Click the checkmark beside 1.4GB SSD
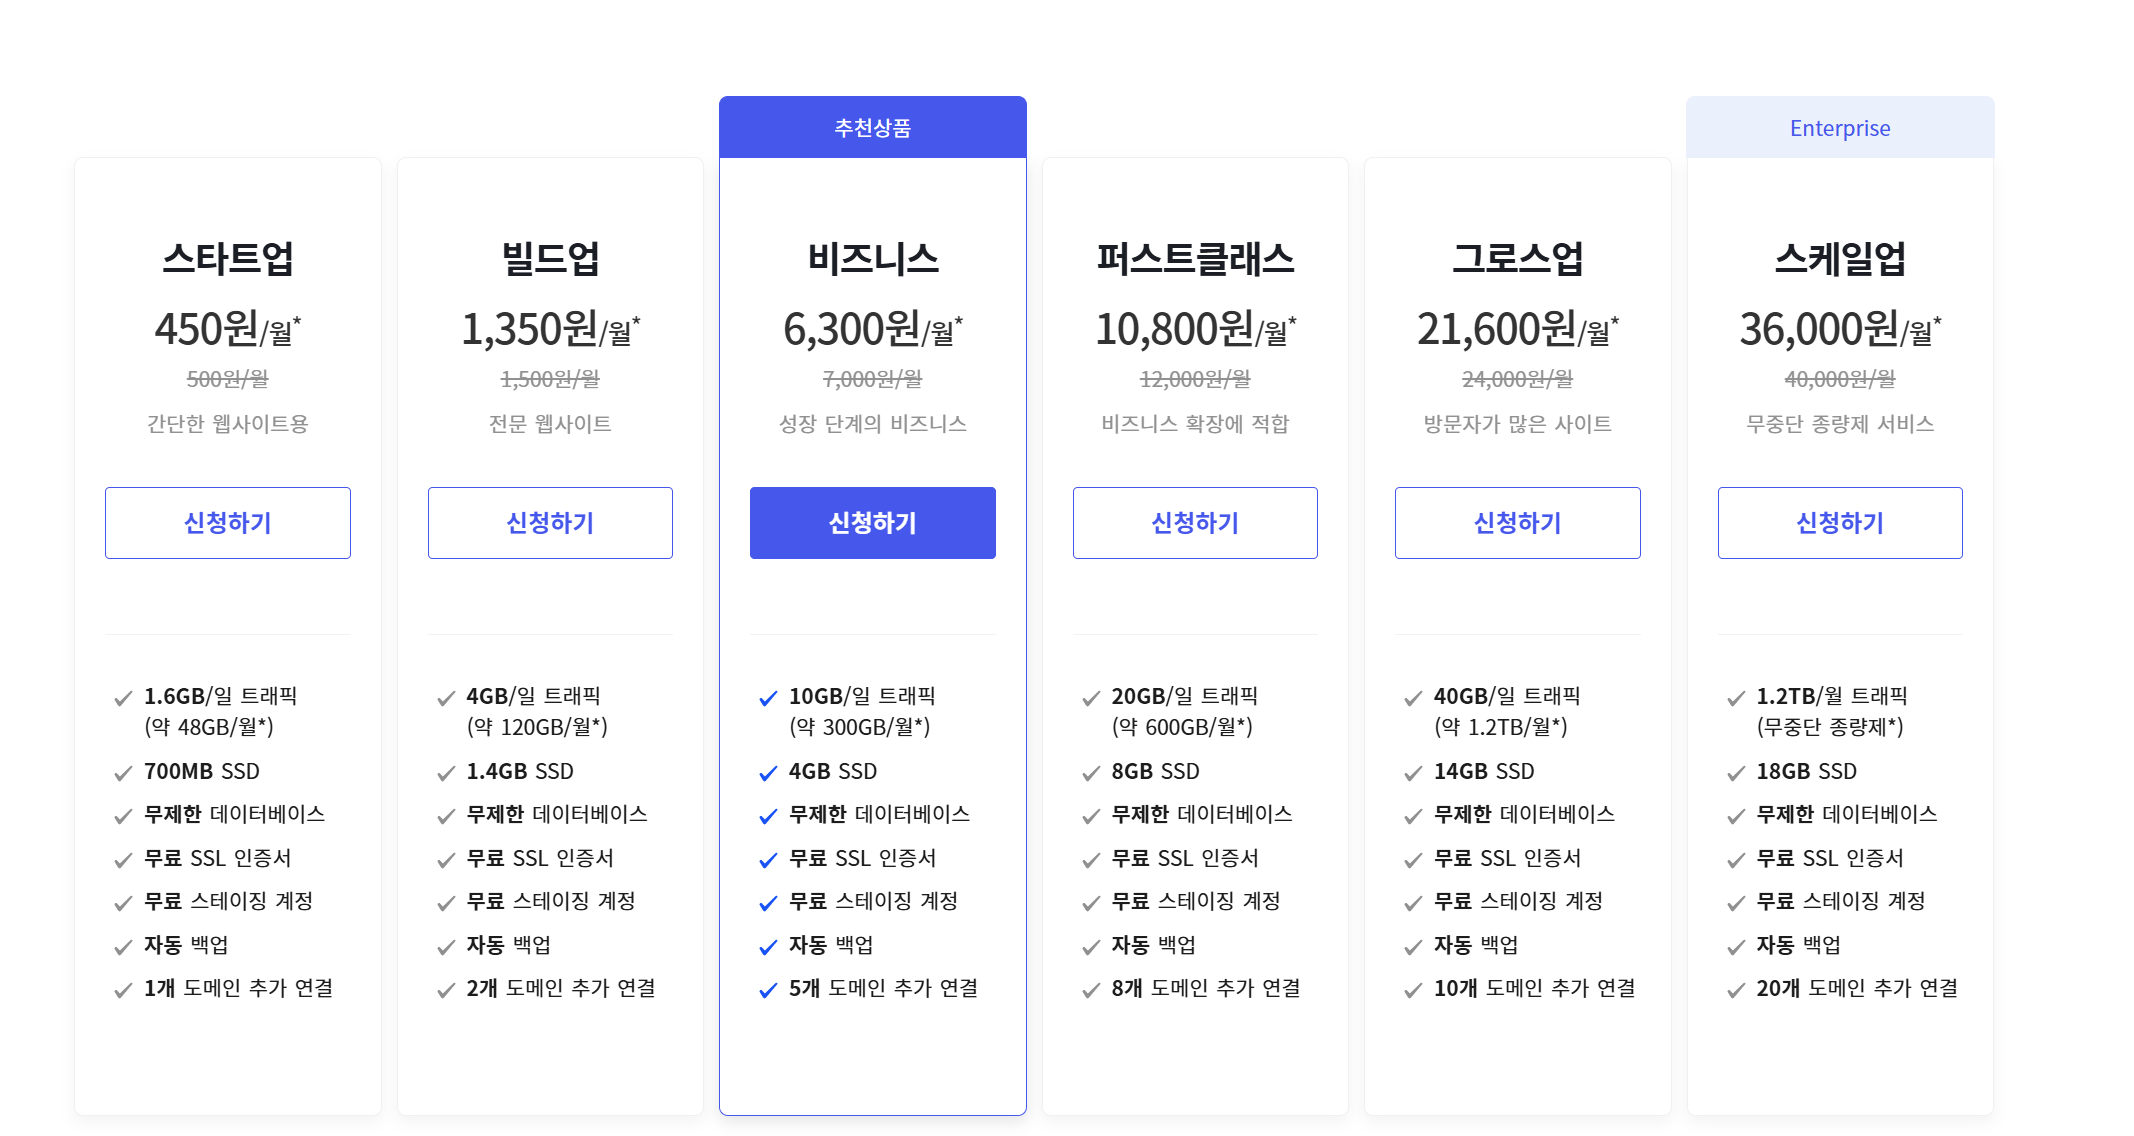This screenshot has width=2134, height=1136. [x=446, y=773]
